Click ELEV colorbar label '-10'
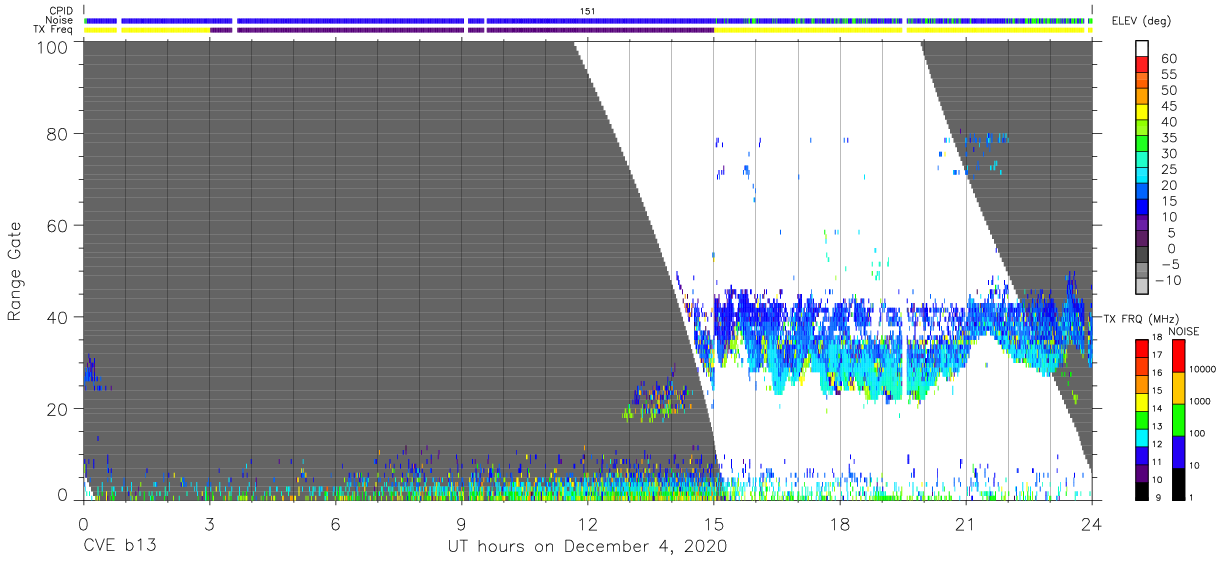The height and width of the screenshot is (567, 1228). click(x=1168, y=280)
